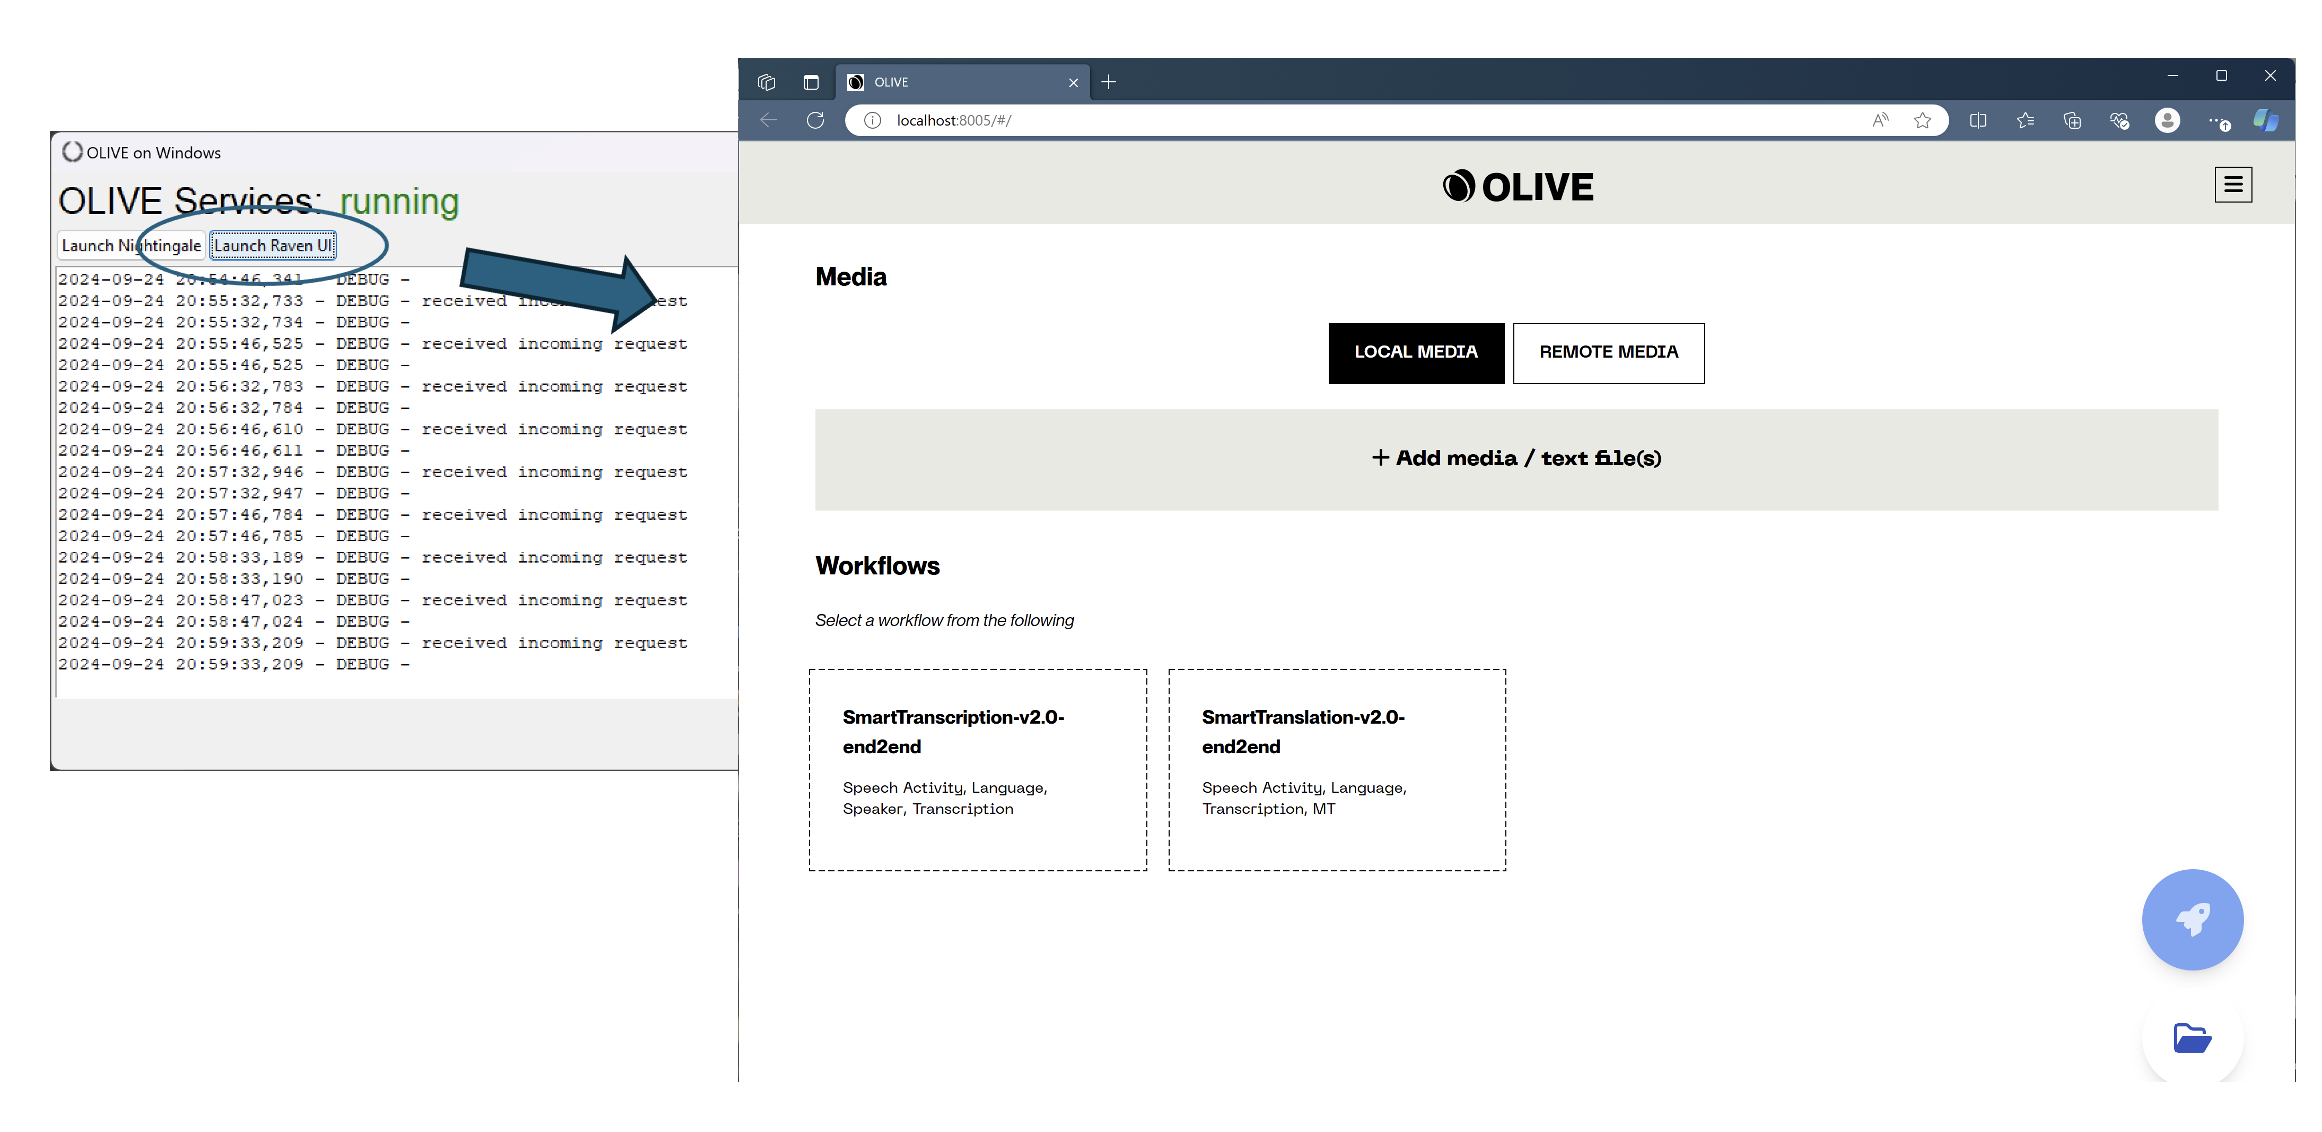
Task: Open the read aloud icon in address bar
Action: 1880,121
